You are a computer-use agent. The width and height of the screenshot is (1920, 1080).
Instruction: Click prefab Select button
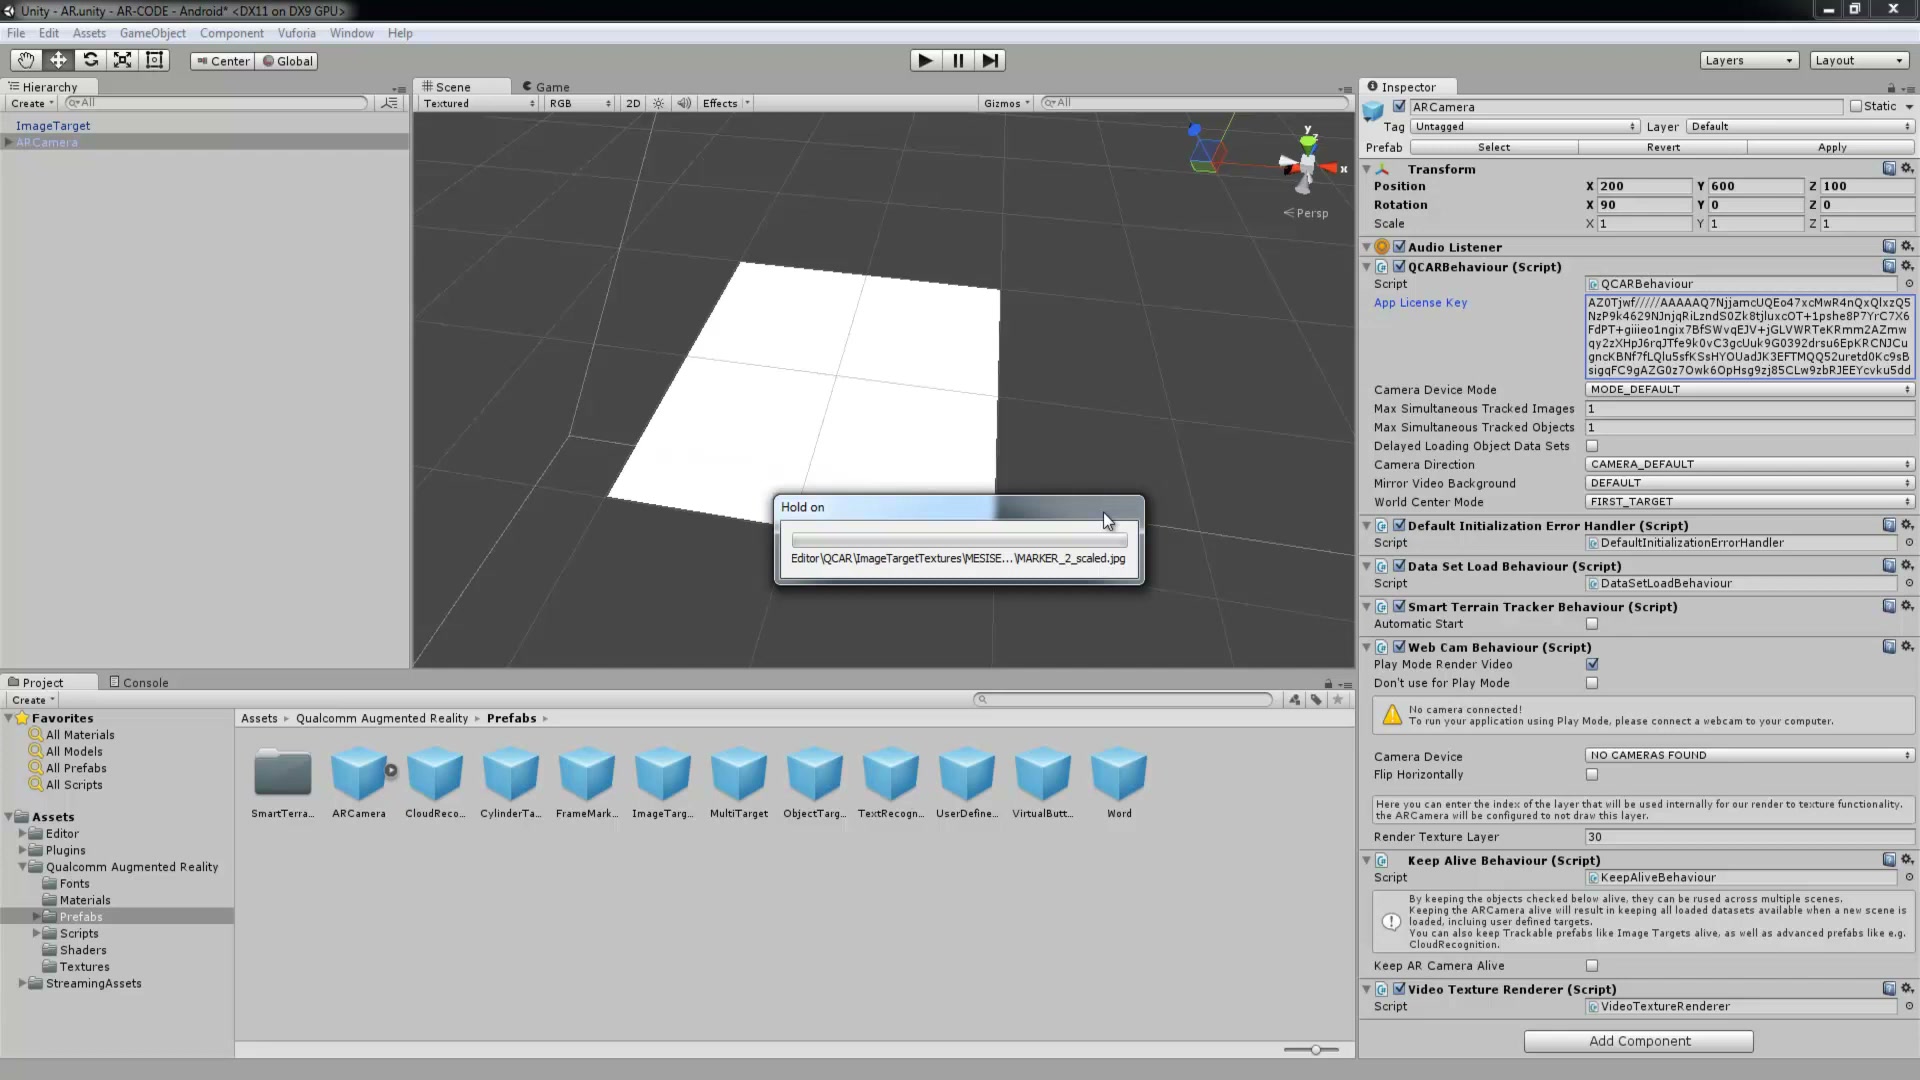1494,147
